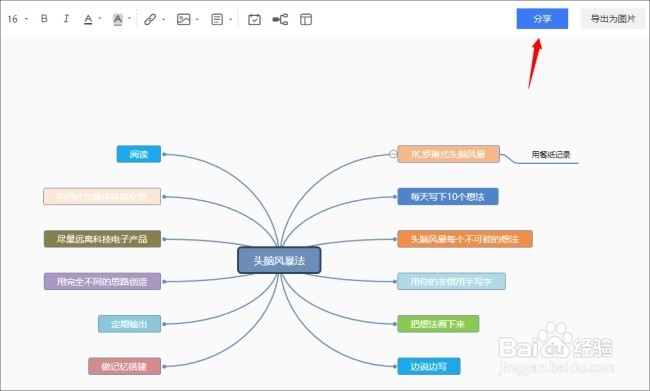Select the 定期输出 node
This screenshot has width=650, height=391.
129,324
